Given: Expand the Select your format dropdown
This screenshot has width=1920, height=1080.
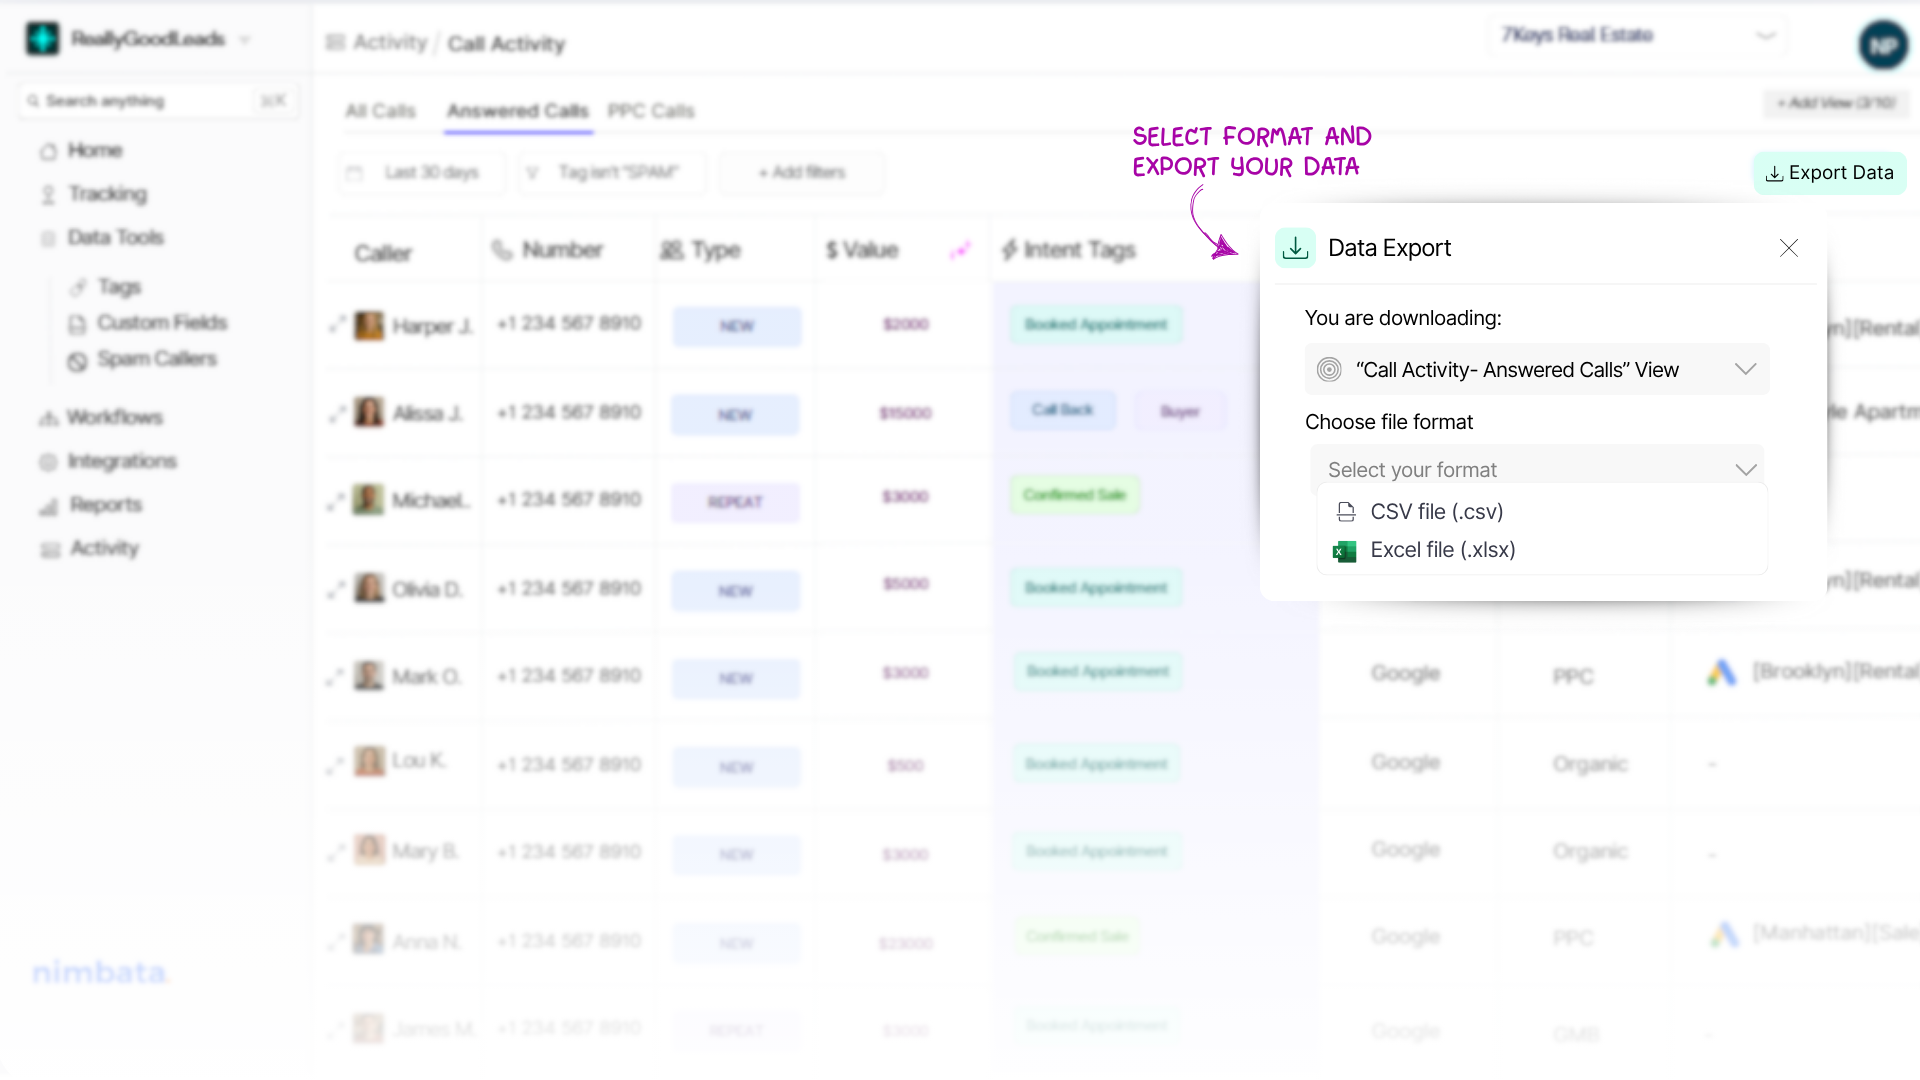Looking at the screenshot, I should click(x=1536, y=469).
